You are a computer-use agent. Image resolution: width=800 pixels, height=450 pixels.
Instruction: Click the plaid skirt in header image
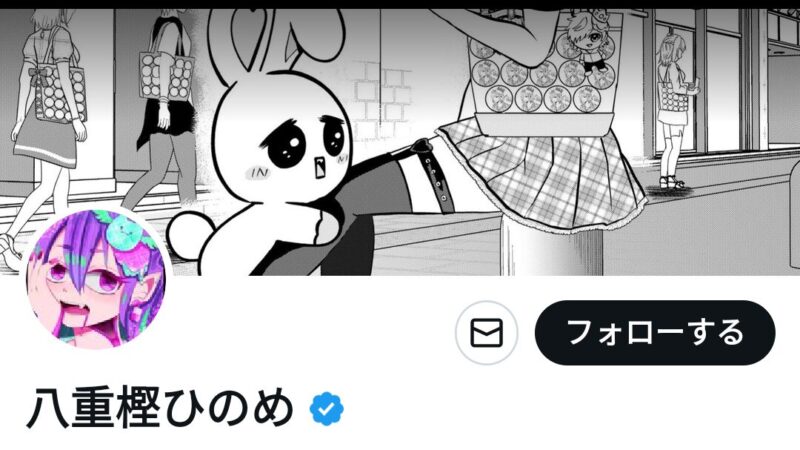(x=543, y=171)
